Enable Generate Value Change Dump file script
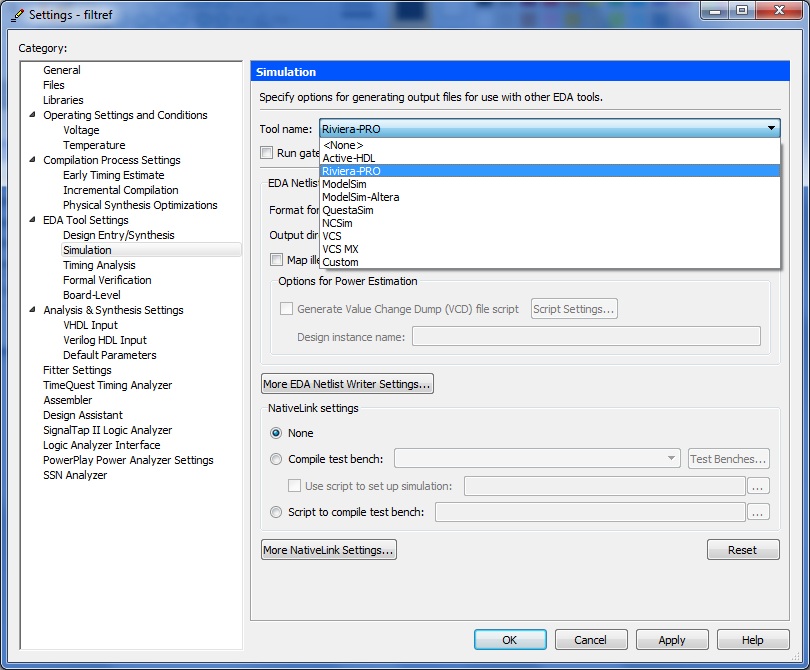The image size is (810, 670). pyautogui.click(x=286, y=309)
